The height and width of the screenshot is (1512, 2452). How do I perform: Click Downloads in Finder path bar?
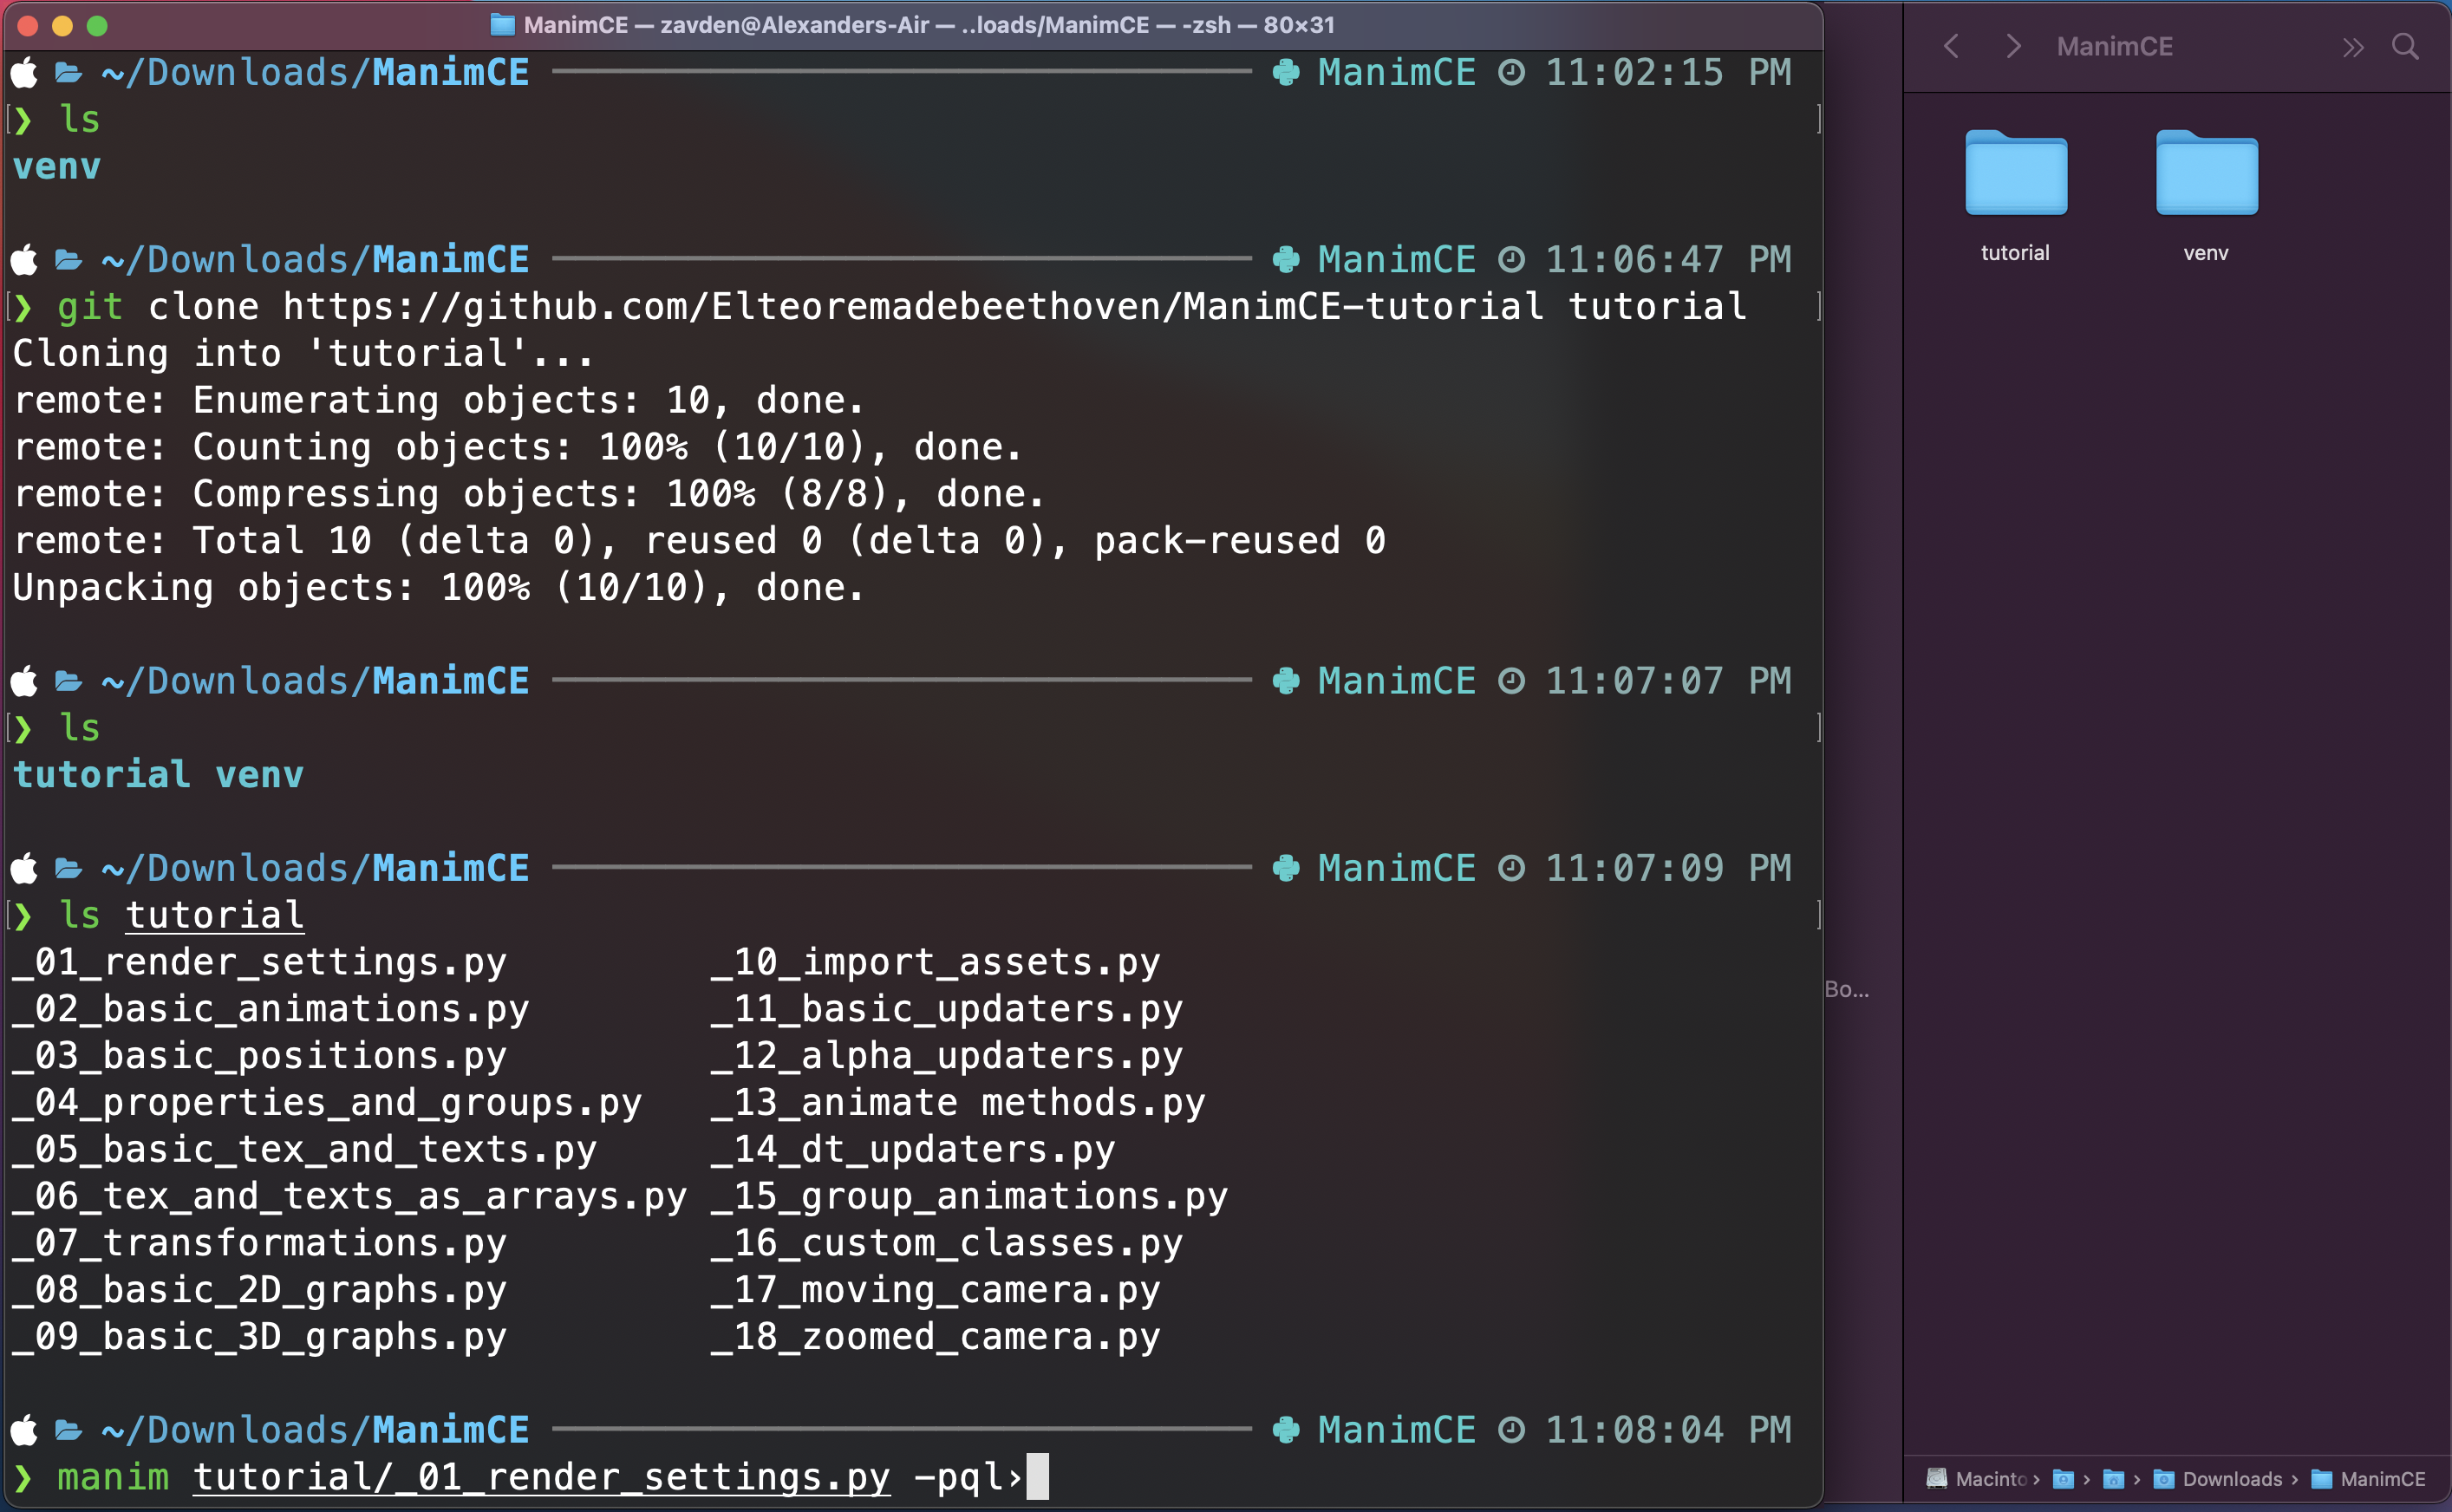point(2218,1479)
